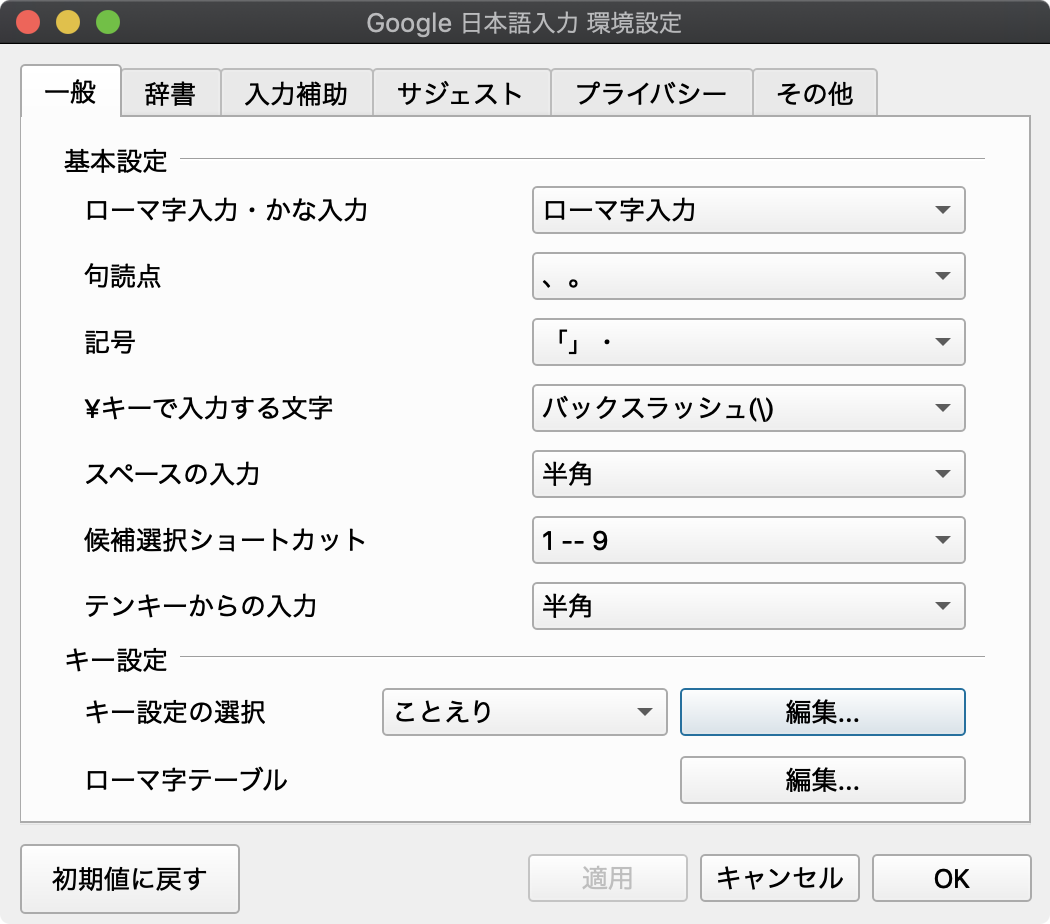This screenshot has width=1050, height=924.
Task: Expand the テンキーからの入力 dropdown
Action: 748,606
